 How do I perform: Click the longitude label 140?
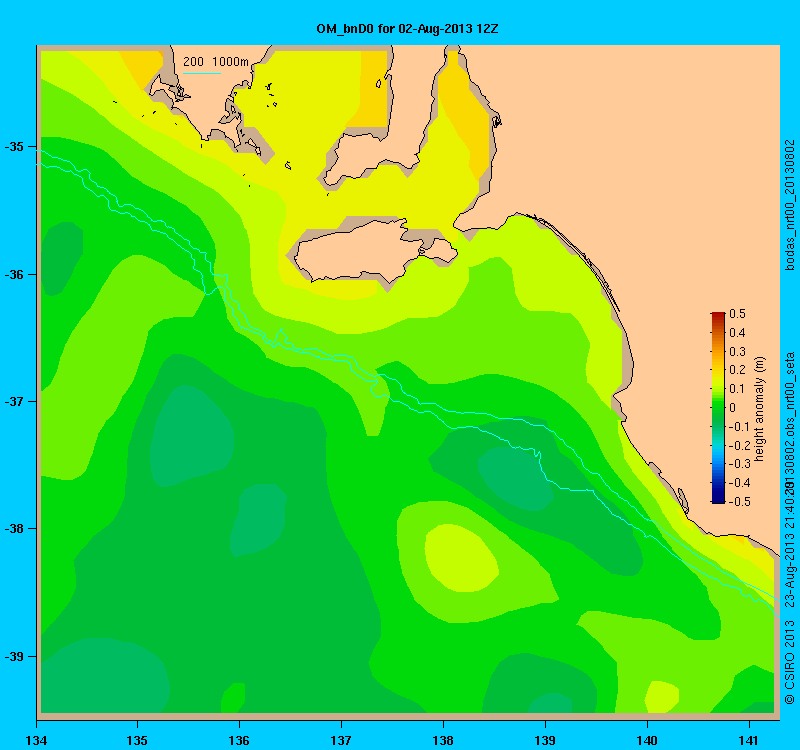[647, 740]
